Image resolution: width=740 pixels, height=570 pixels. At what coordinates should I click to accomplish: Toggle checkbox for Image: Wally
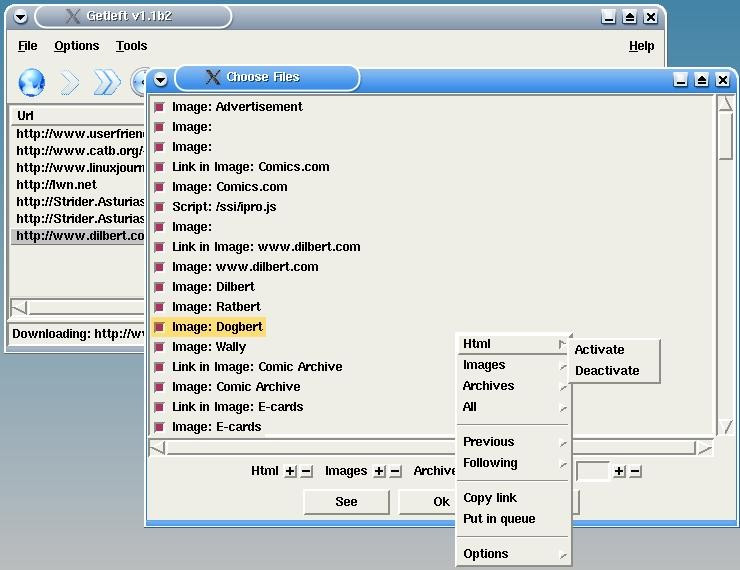click(160, 347)
